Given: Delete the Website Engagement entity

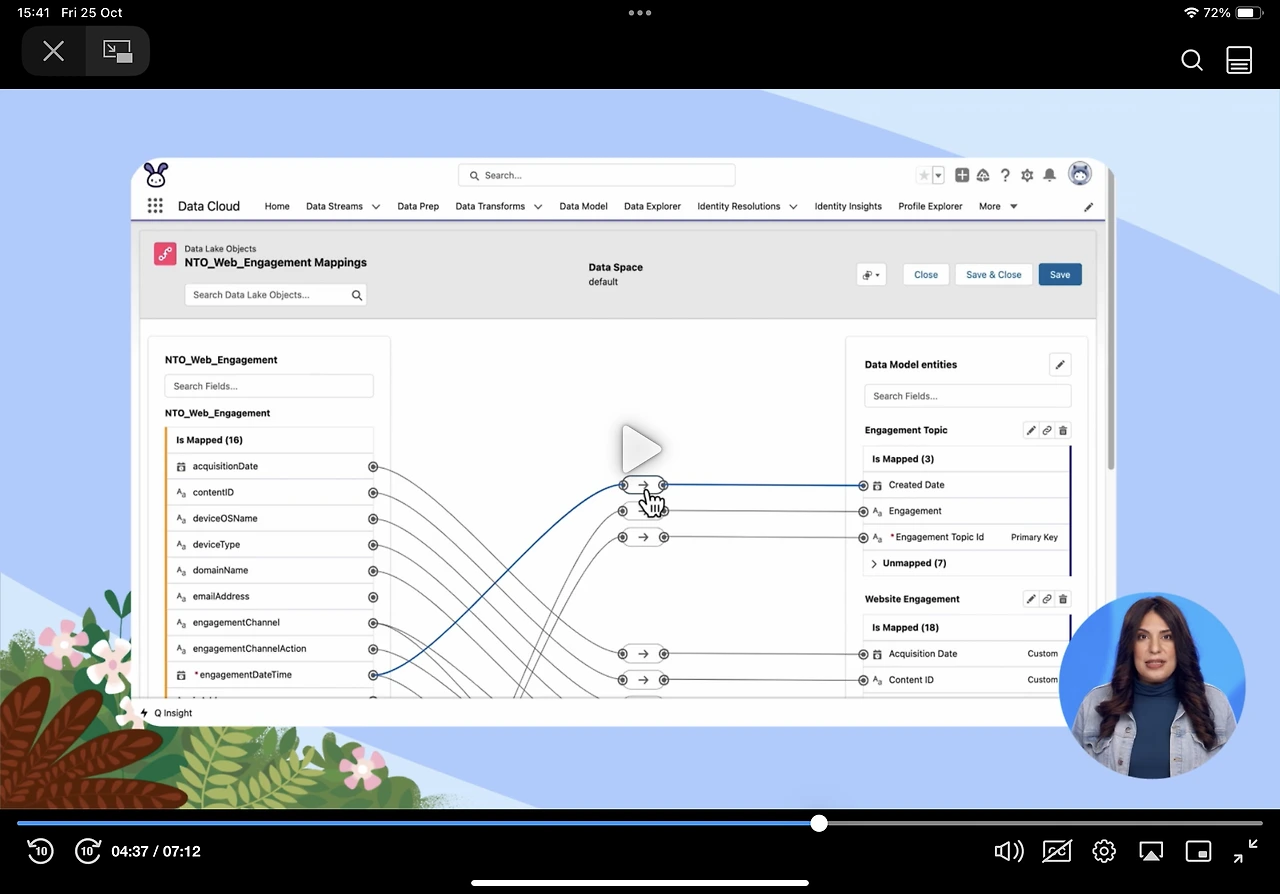Looking at the screenshot, I should [x=1063, y=599].
